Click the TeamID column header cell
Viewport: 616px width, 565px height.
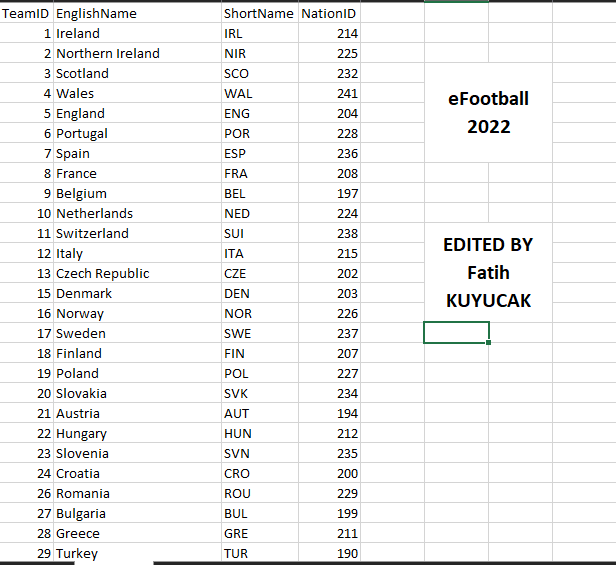[x=27, y=14]
